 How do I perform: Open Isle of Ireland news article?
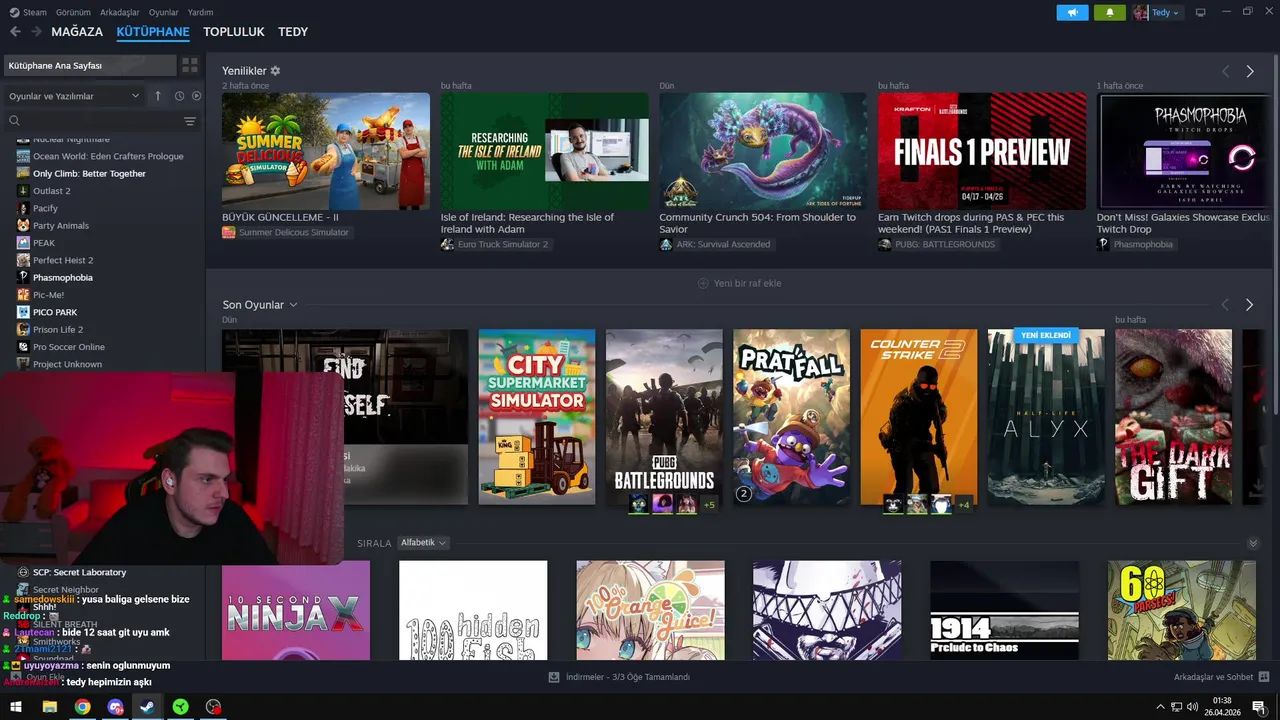(x=544, y=151)
